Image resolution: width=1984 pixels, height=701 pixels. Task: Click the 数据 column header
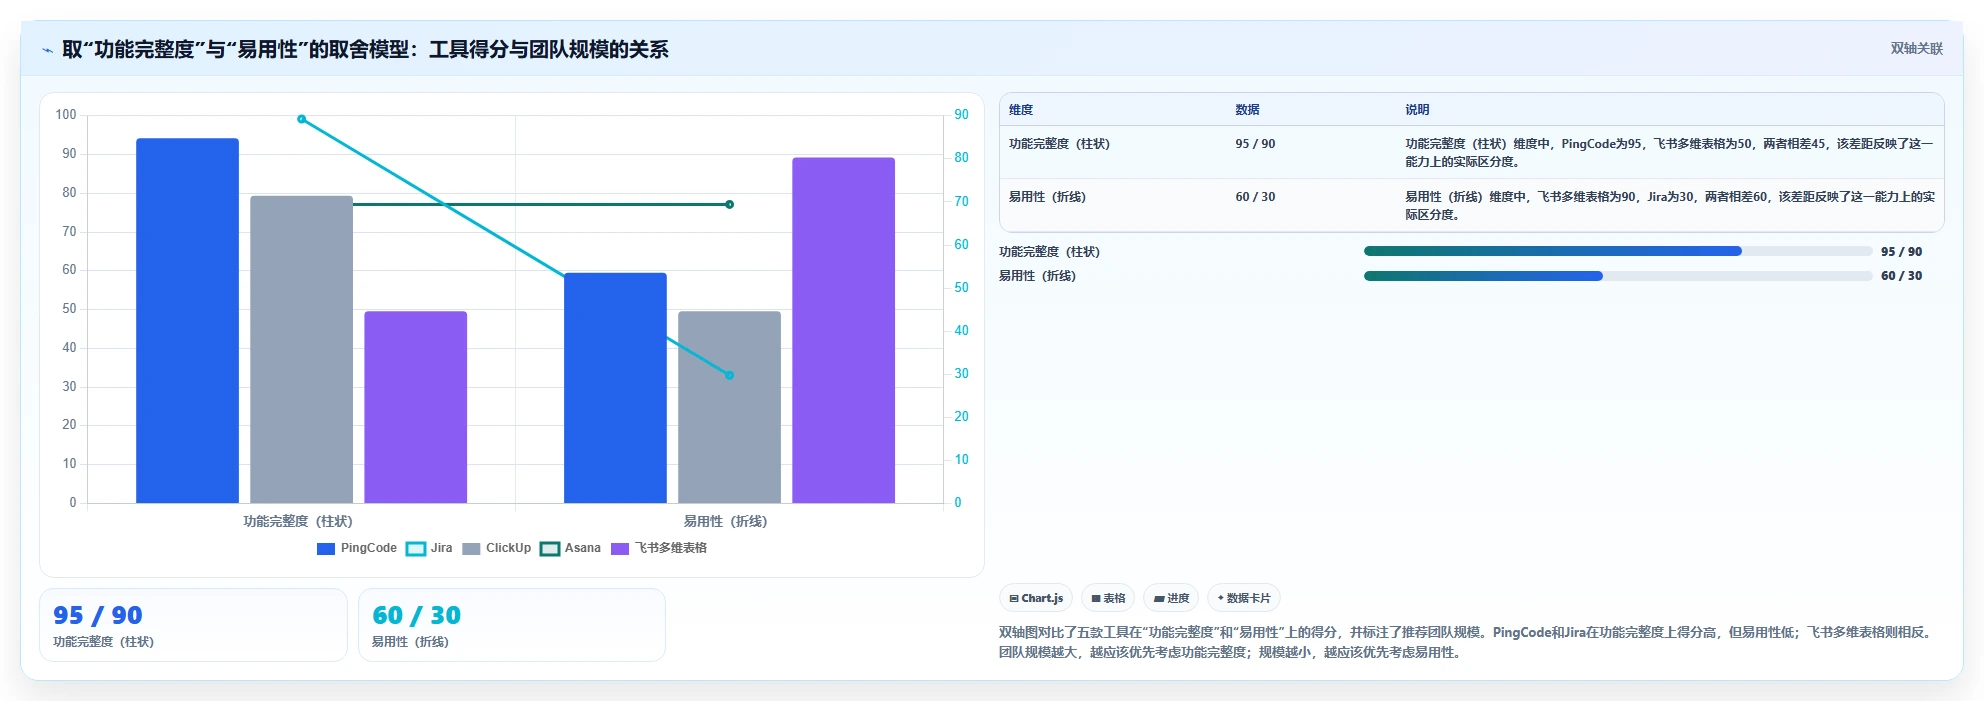[x=1247, y=110]
